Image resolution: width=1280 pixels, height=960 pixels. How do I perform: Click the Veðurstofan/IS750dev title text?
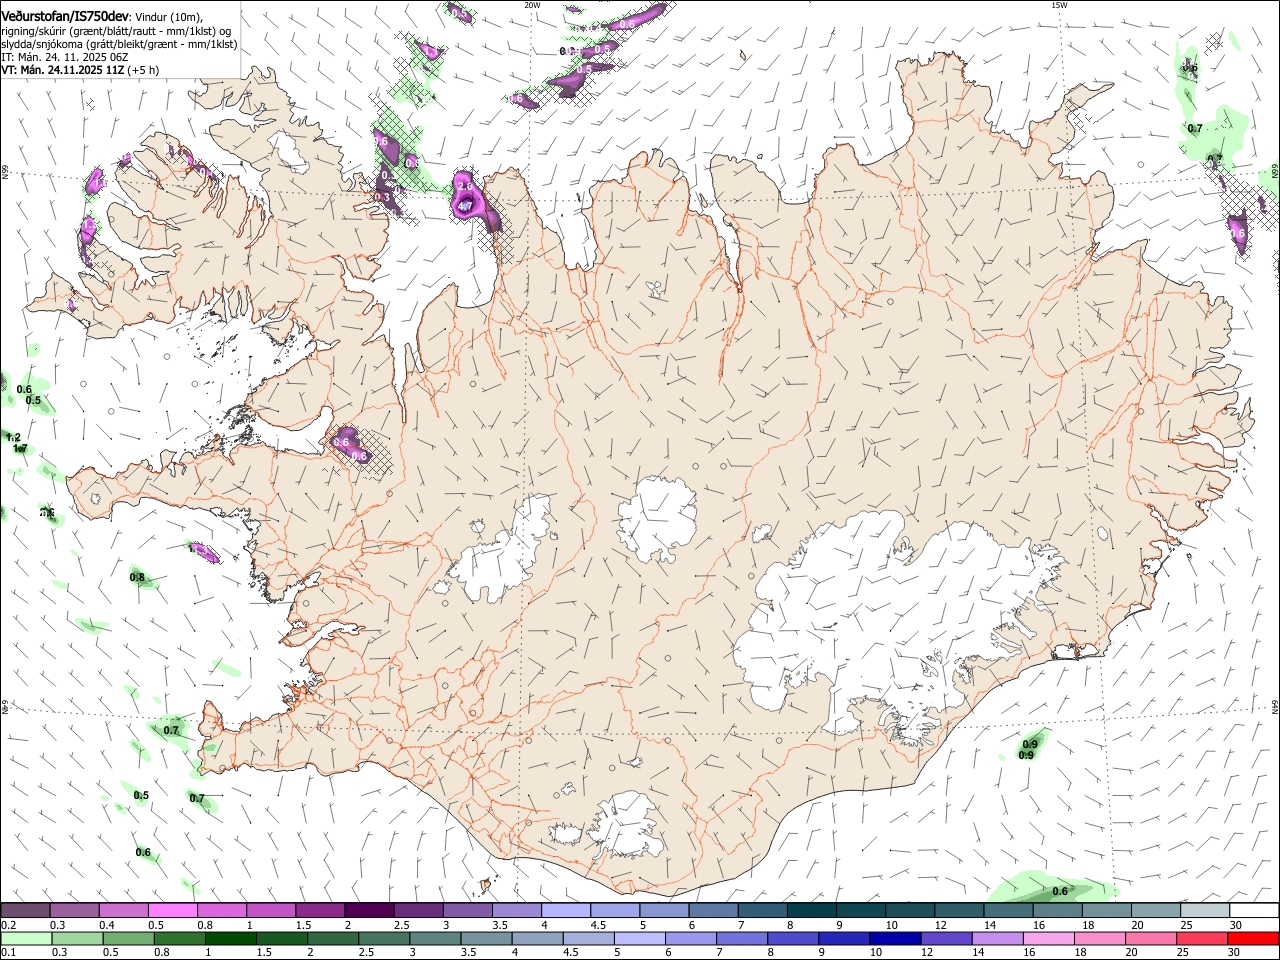click(x=65, y=16)
